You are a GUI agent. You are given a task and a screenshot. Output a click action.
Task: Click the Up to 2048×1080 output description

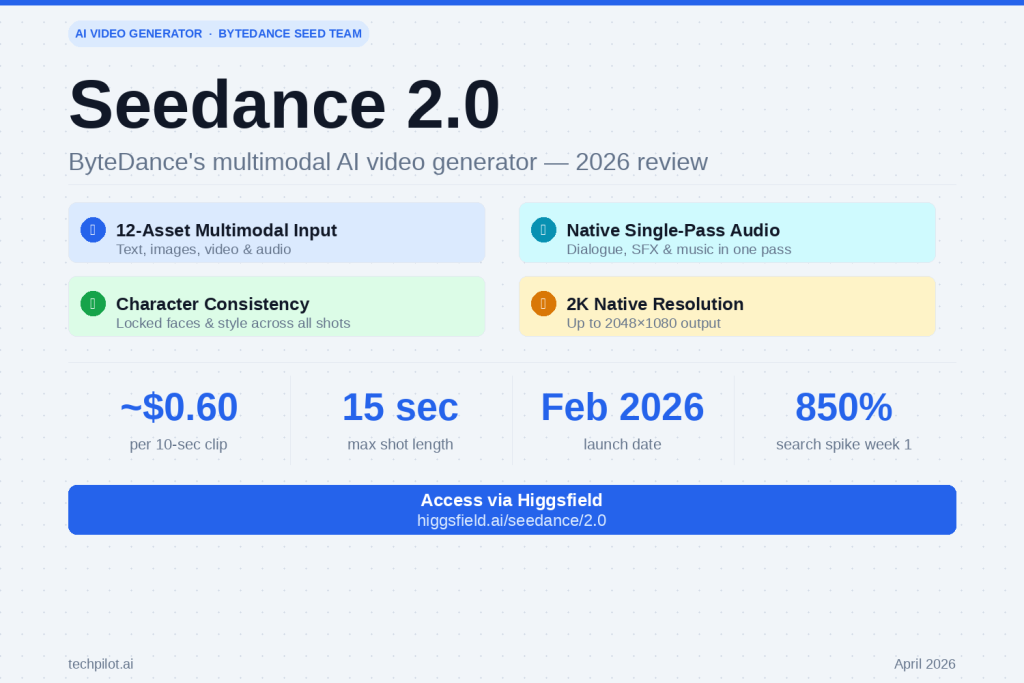coord(643,323)
